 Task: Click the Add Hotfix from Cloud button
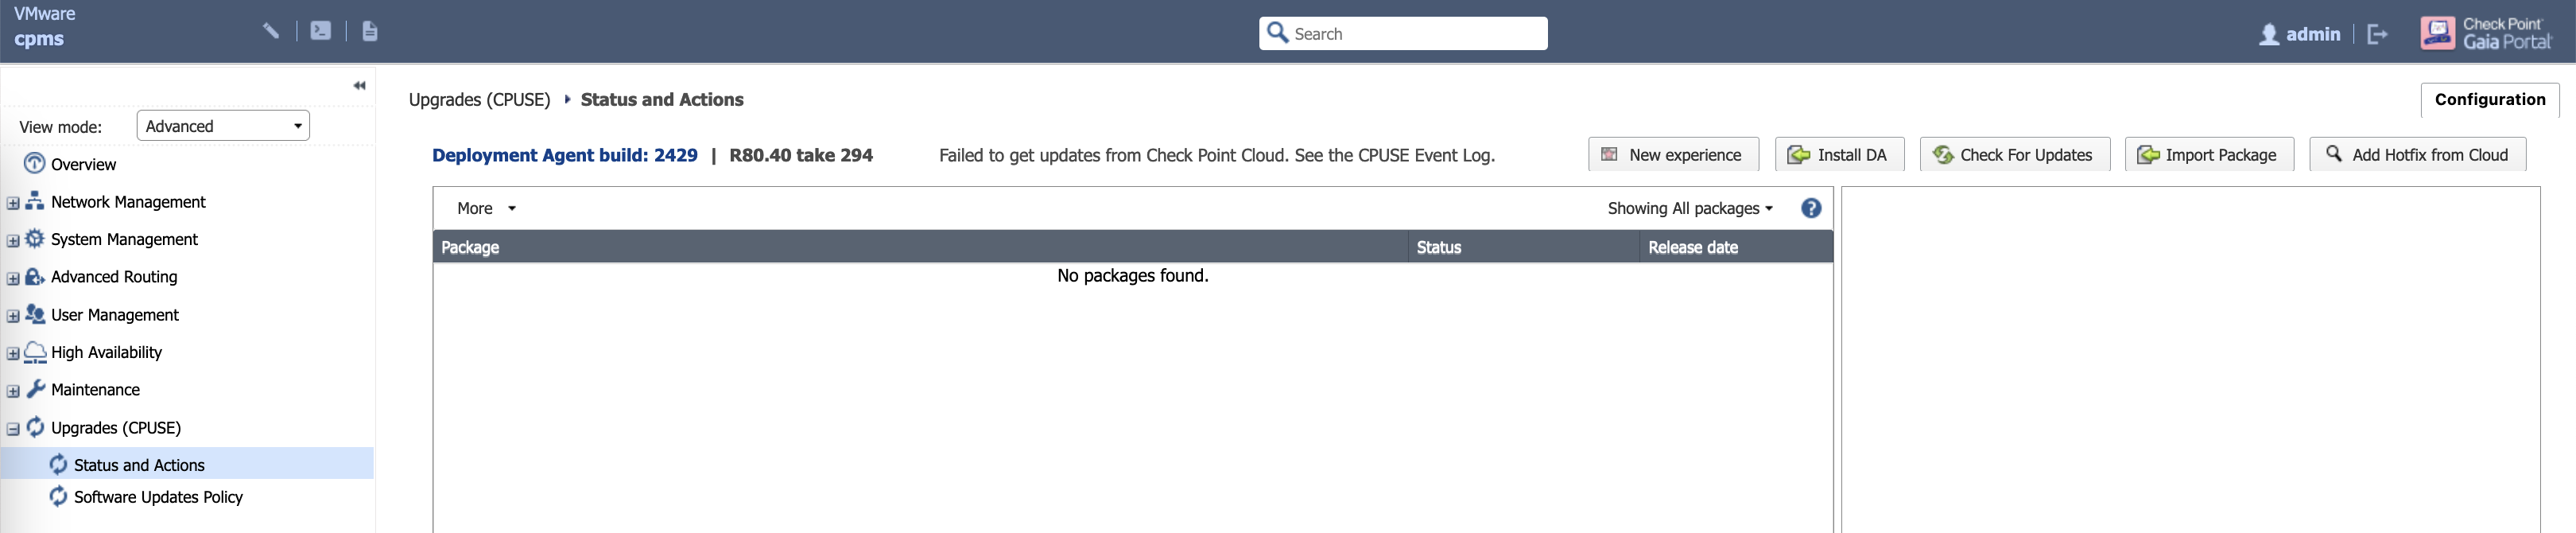click(x=2417, y=155)
